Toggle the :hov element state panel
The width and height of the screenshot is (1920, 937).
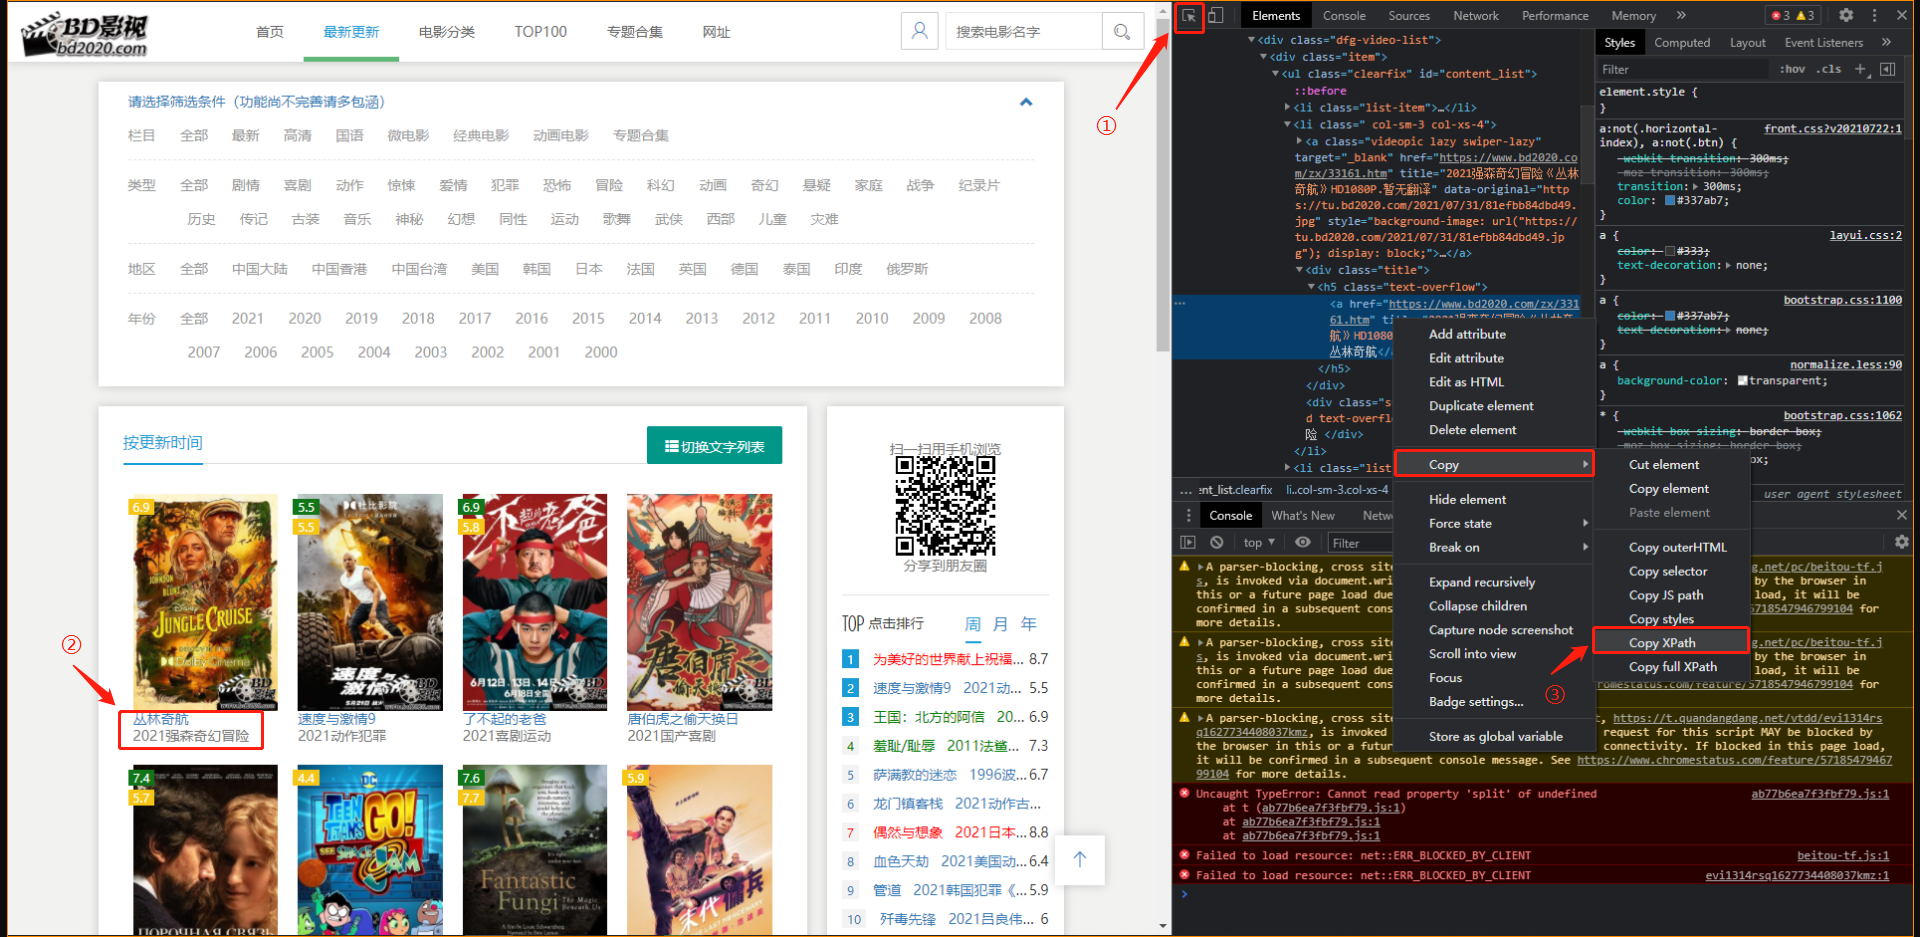coord(1792,69)
